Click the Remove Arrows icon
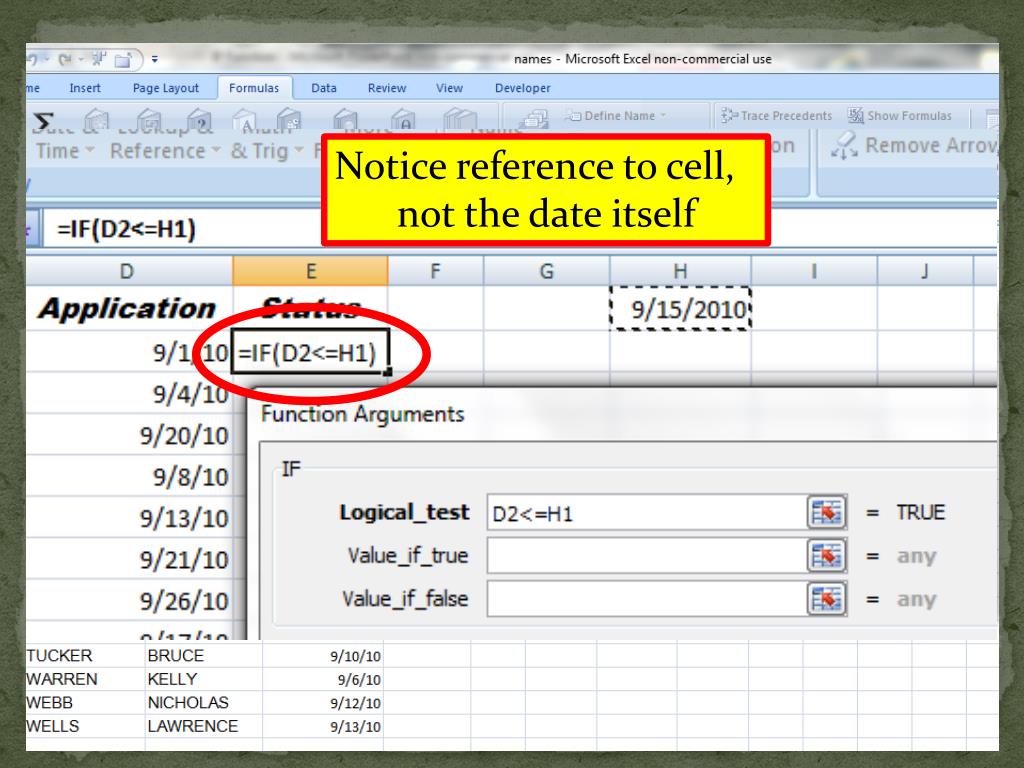This screenshot has height=768, width=1024. [844, 147]
